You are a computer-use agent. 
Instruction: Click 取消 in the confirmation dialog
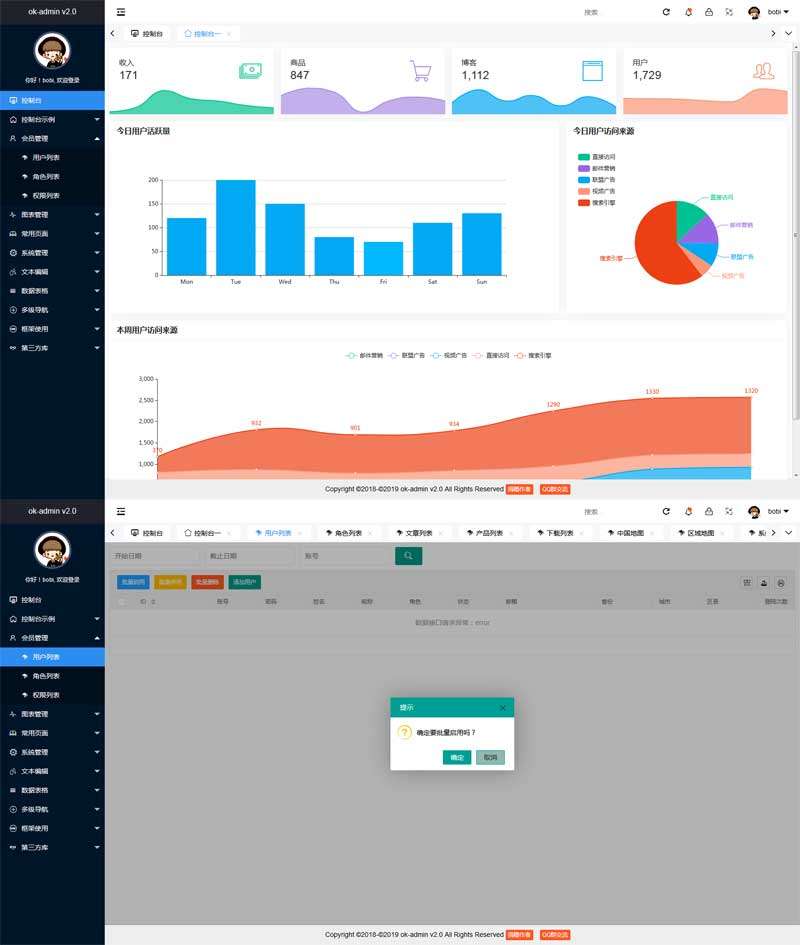pyautogui.click(x=490, y=757)
